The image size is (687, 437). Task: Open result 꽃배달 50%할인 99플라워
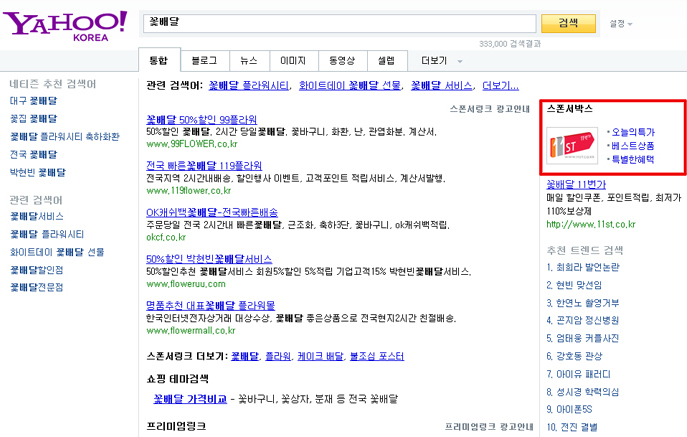pos(202,119)
